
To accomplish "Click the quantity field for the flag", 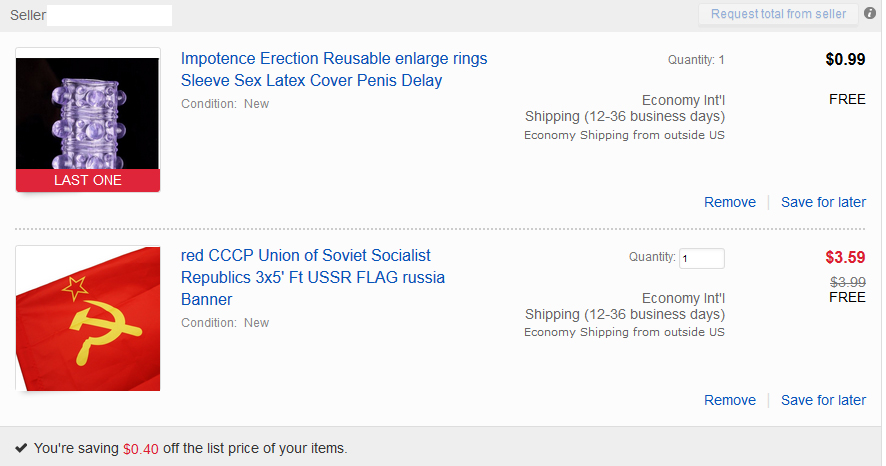I will pos(701,258).
